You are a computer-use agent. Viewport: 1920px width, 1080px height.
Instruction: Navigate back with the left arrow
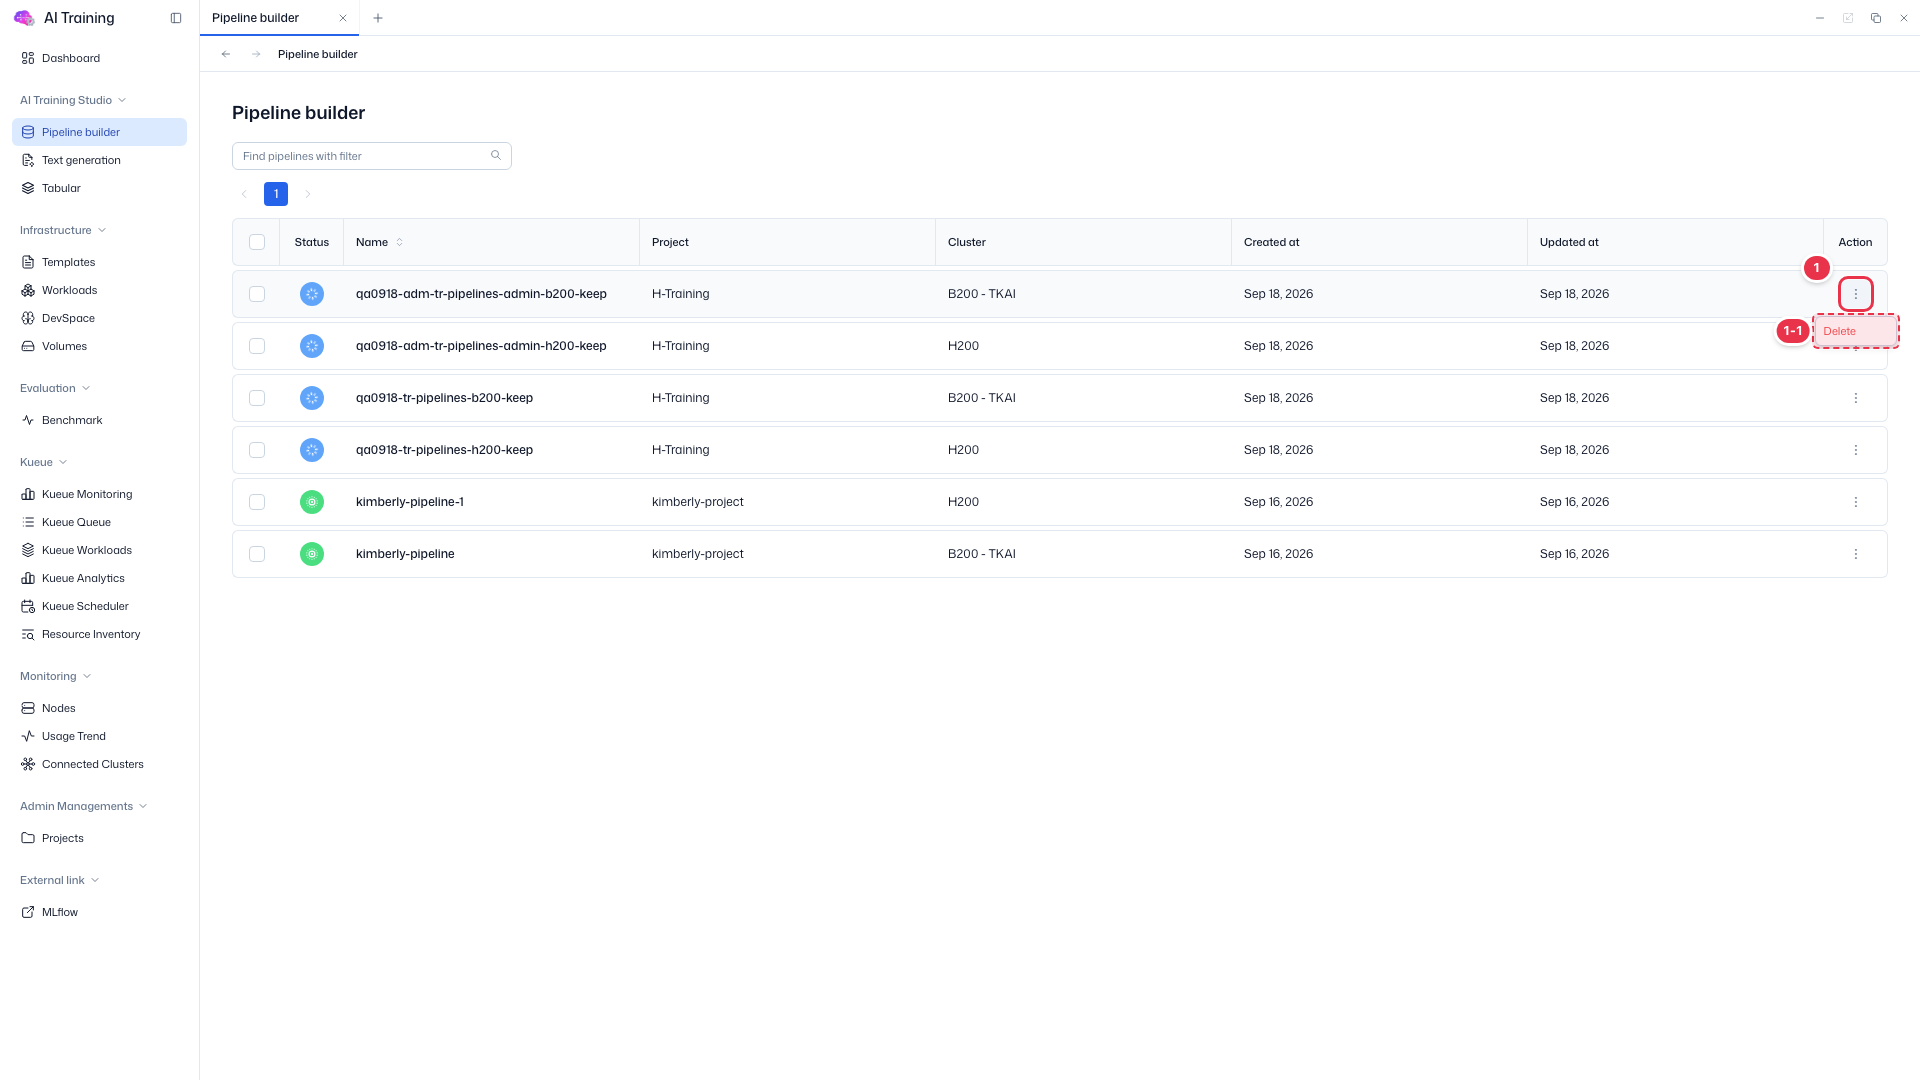click(226, 54)
